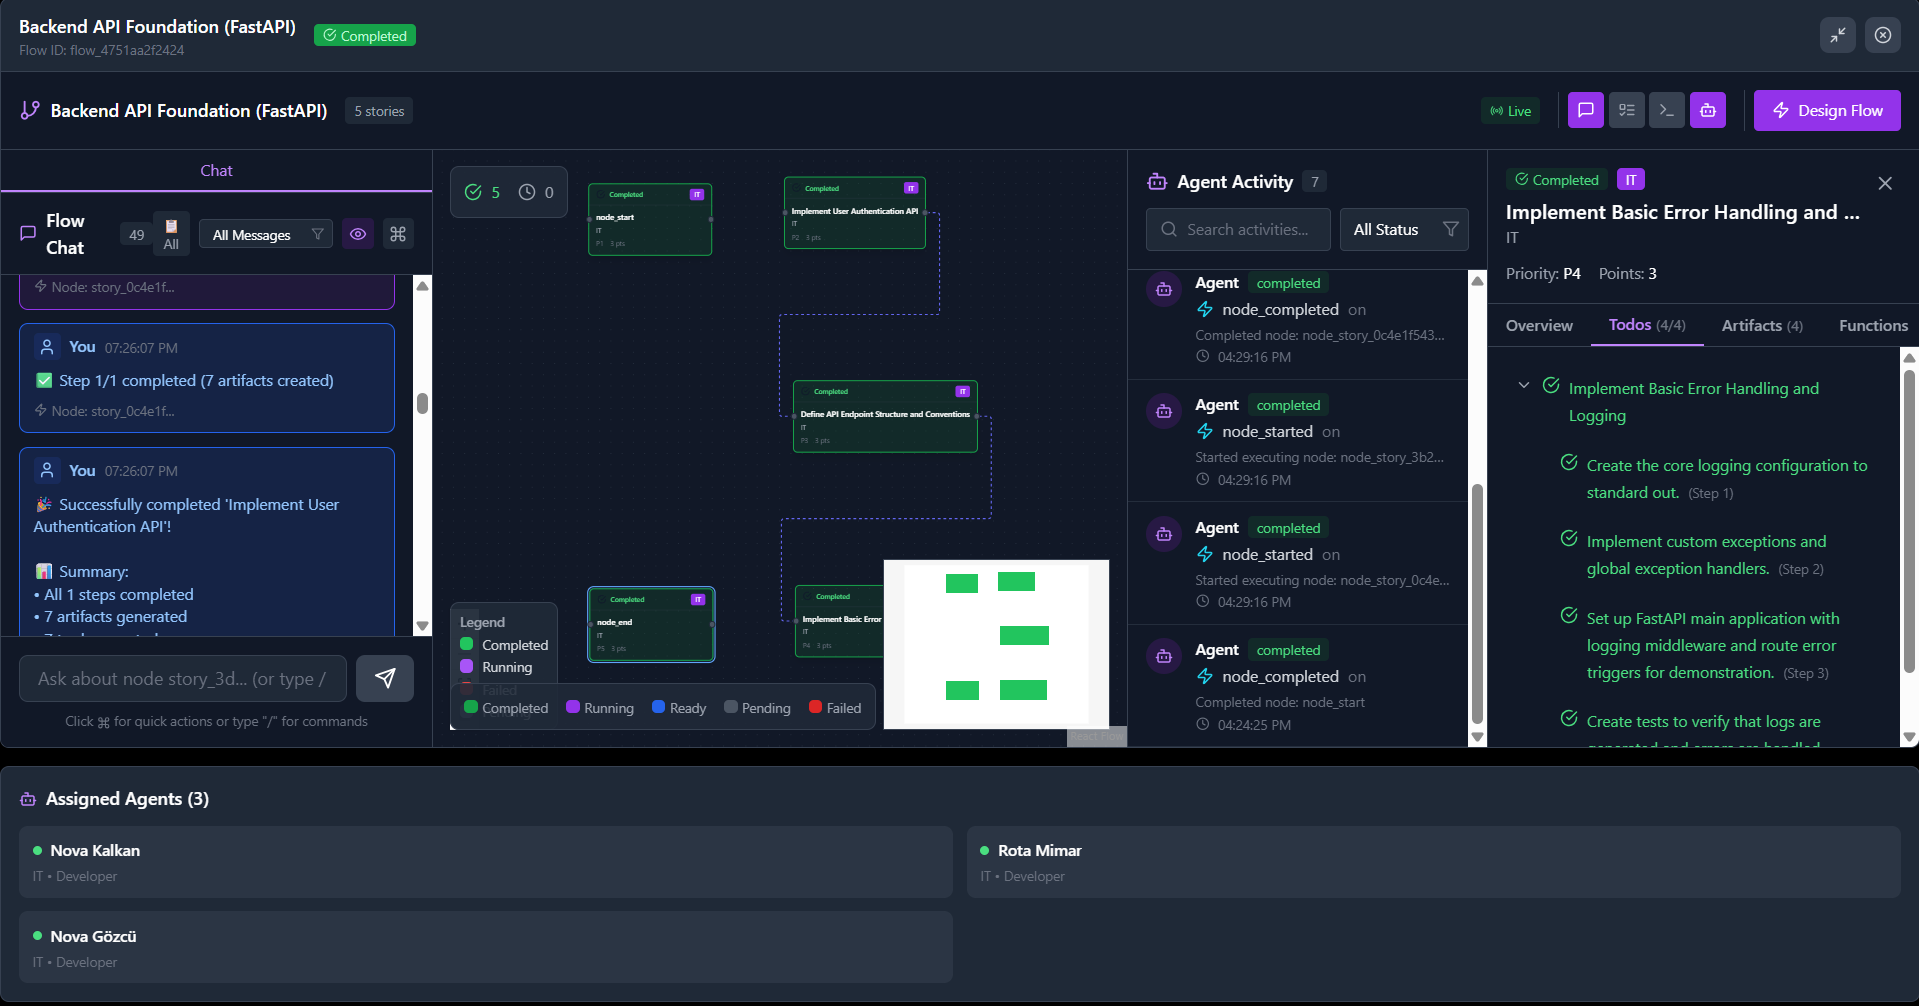Click the Running purple legend swatch

click(573, 707)
